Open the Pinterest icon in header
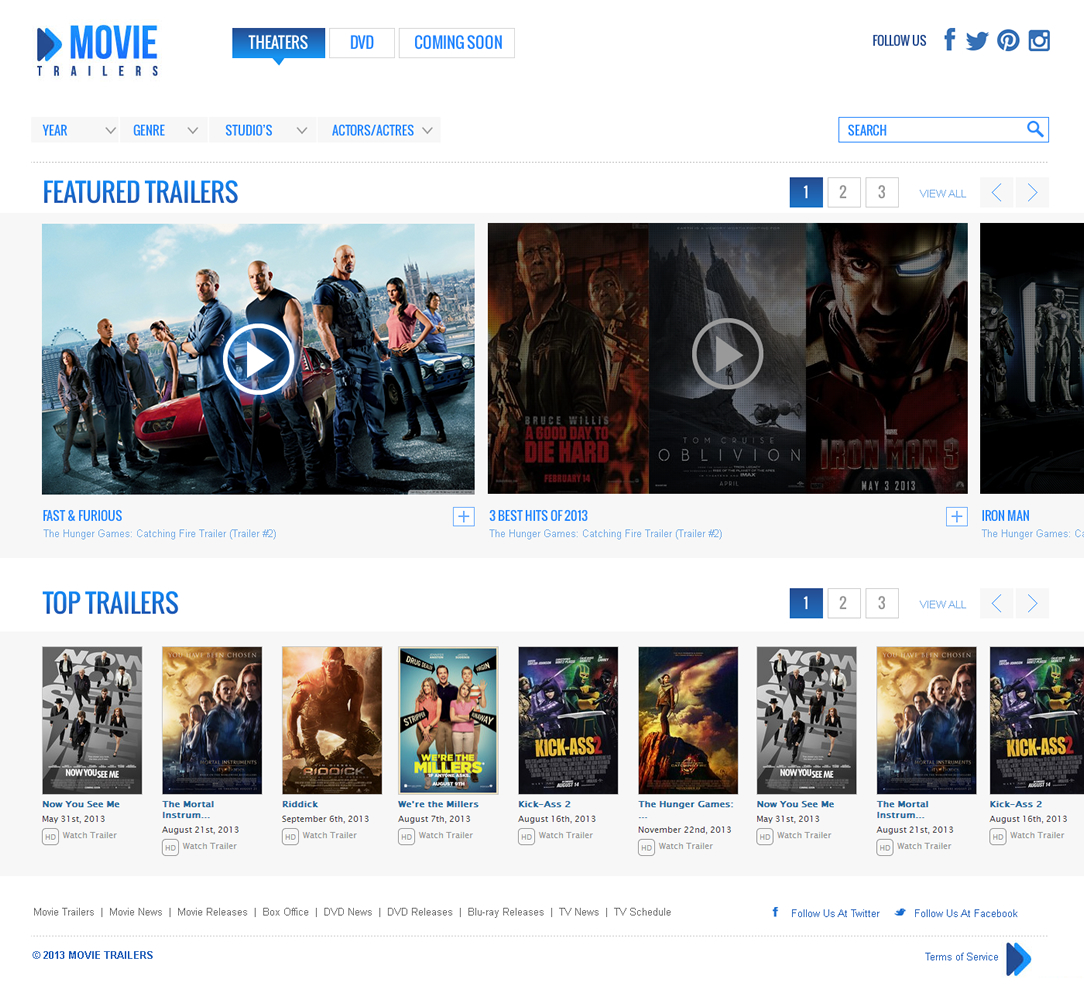This screenshot has height=1000, width=1084. 1008,41
